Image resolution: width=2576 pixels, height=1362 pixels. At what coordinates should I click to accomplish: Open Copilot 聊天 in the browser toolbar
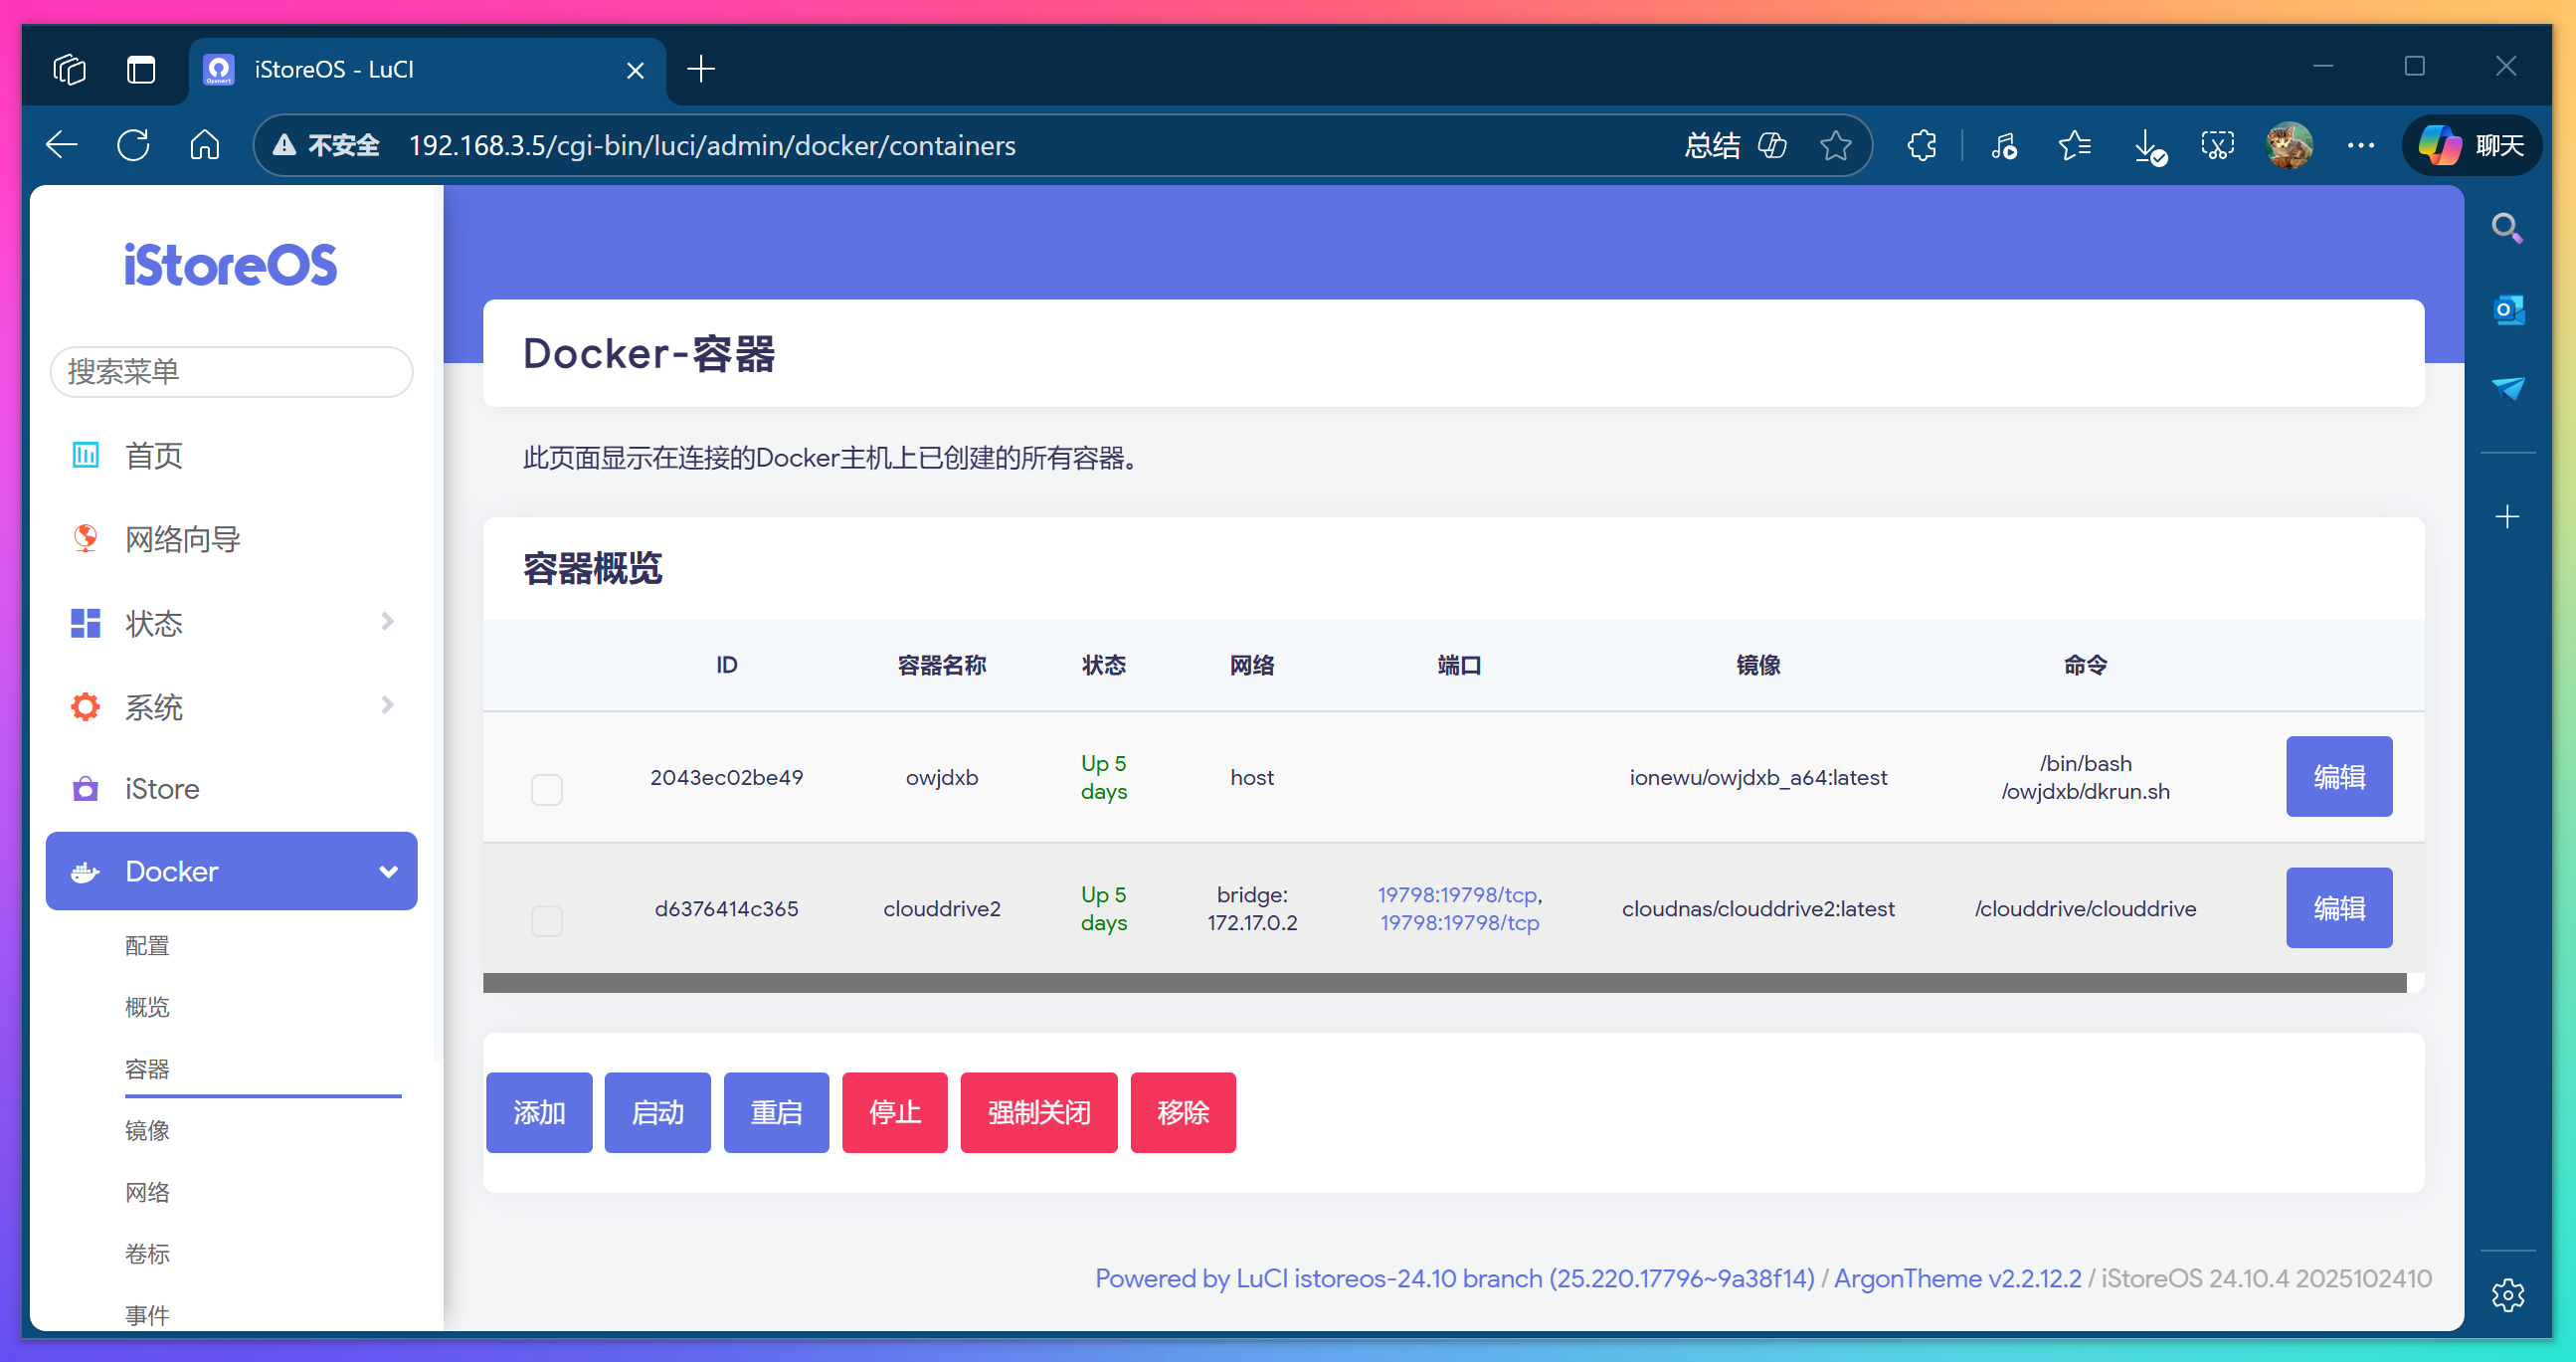tap(2470, 145)
